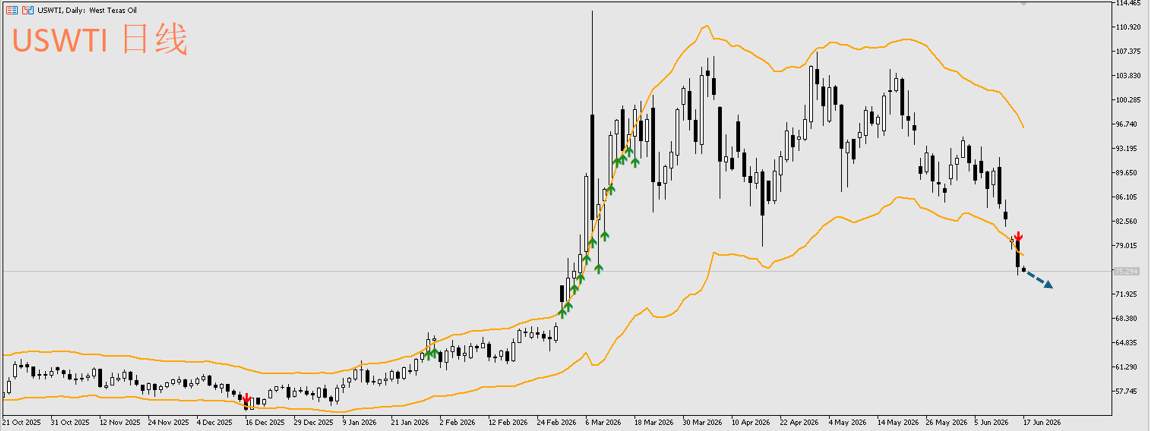
Task: Click the '2 Feb 2026' date label
Action: click(458, 423)
